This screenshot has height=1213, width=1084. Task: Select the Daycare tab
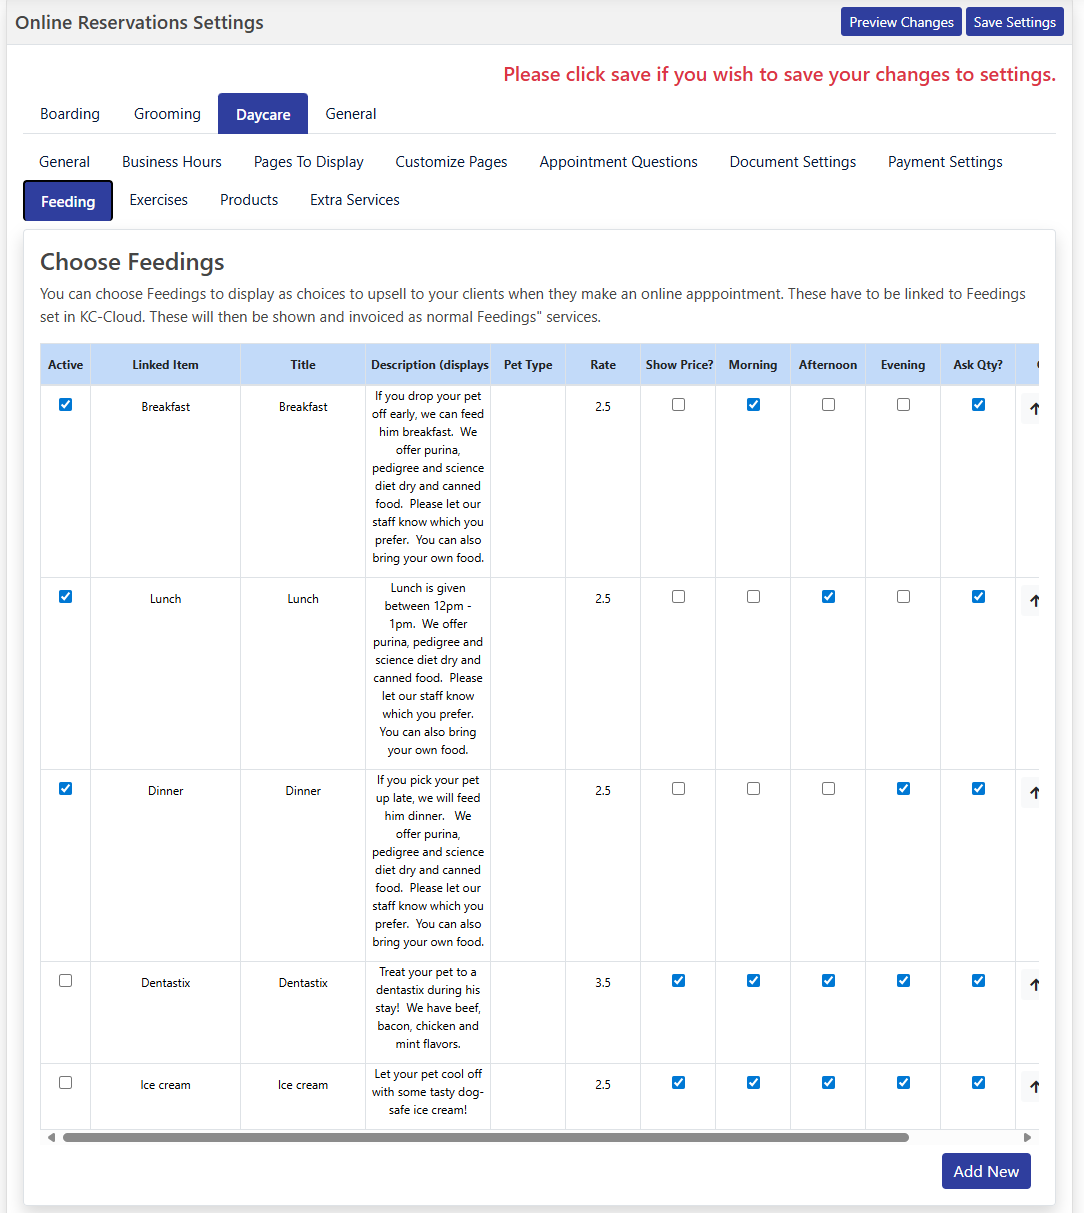(263, 114)
